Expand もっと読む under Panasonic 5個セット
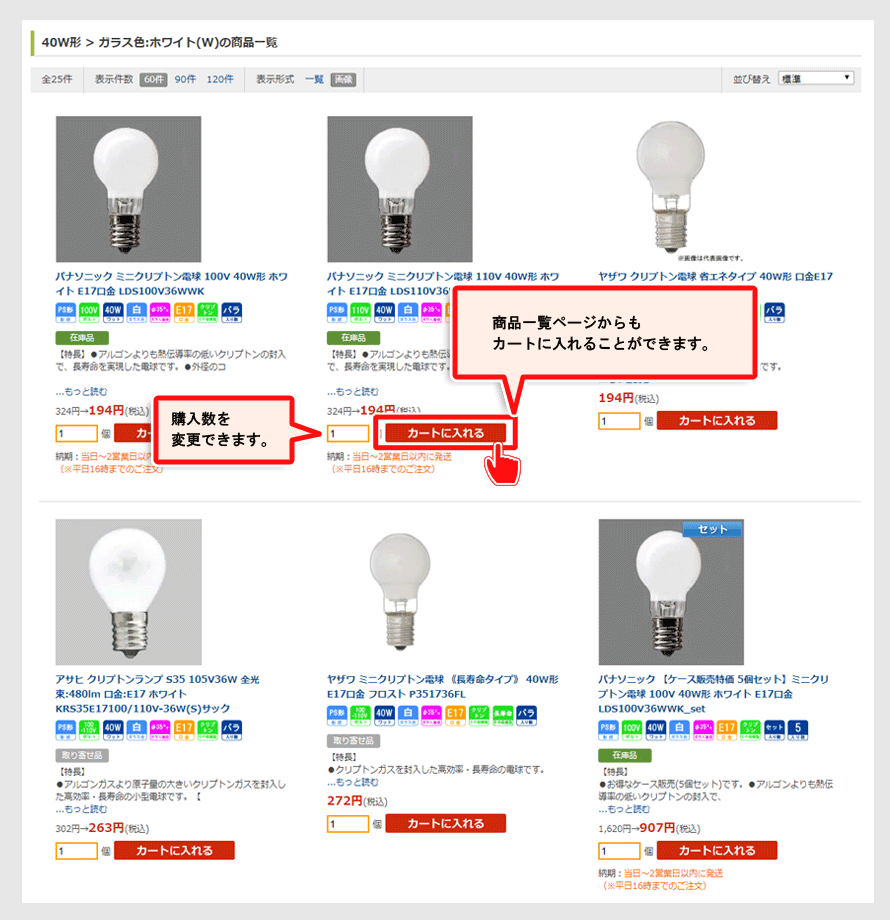 (x=624, y=809)
